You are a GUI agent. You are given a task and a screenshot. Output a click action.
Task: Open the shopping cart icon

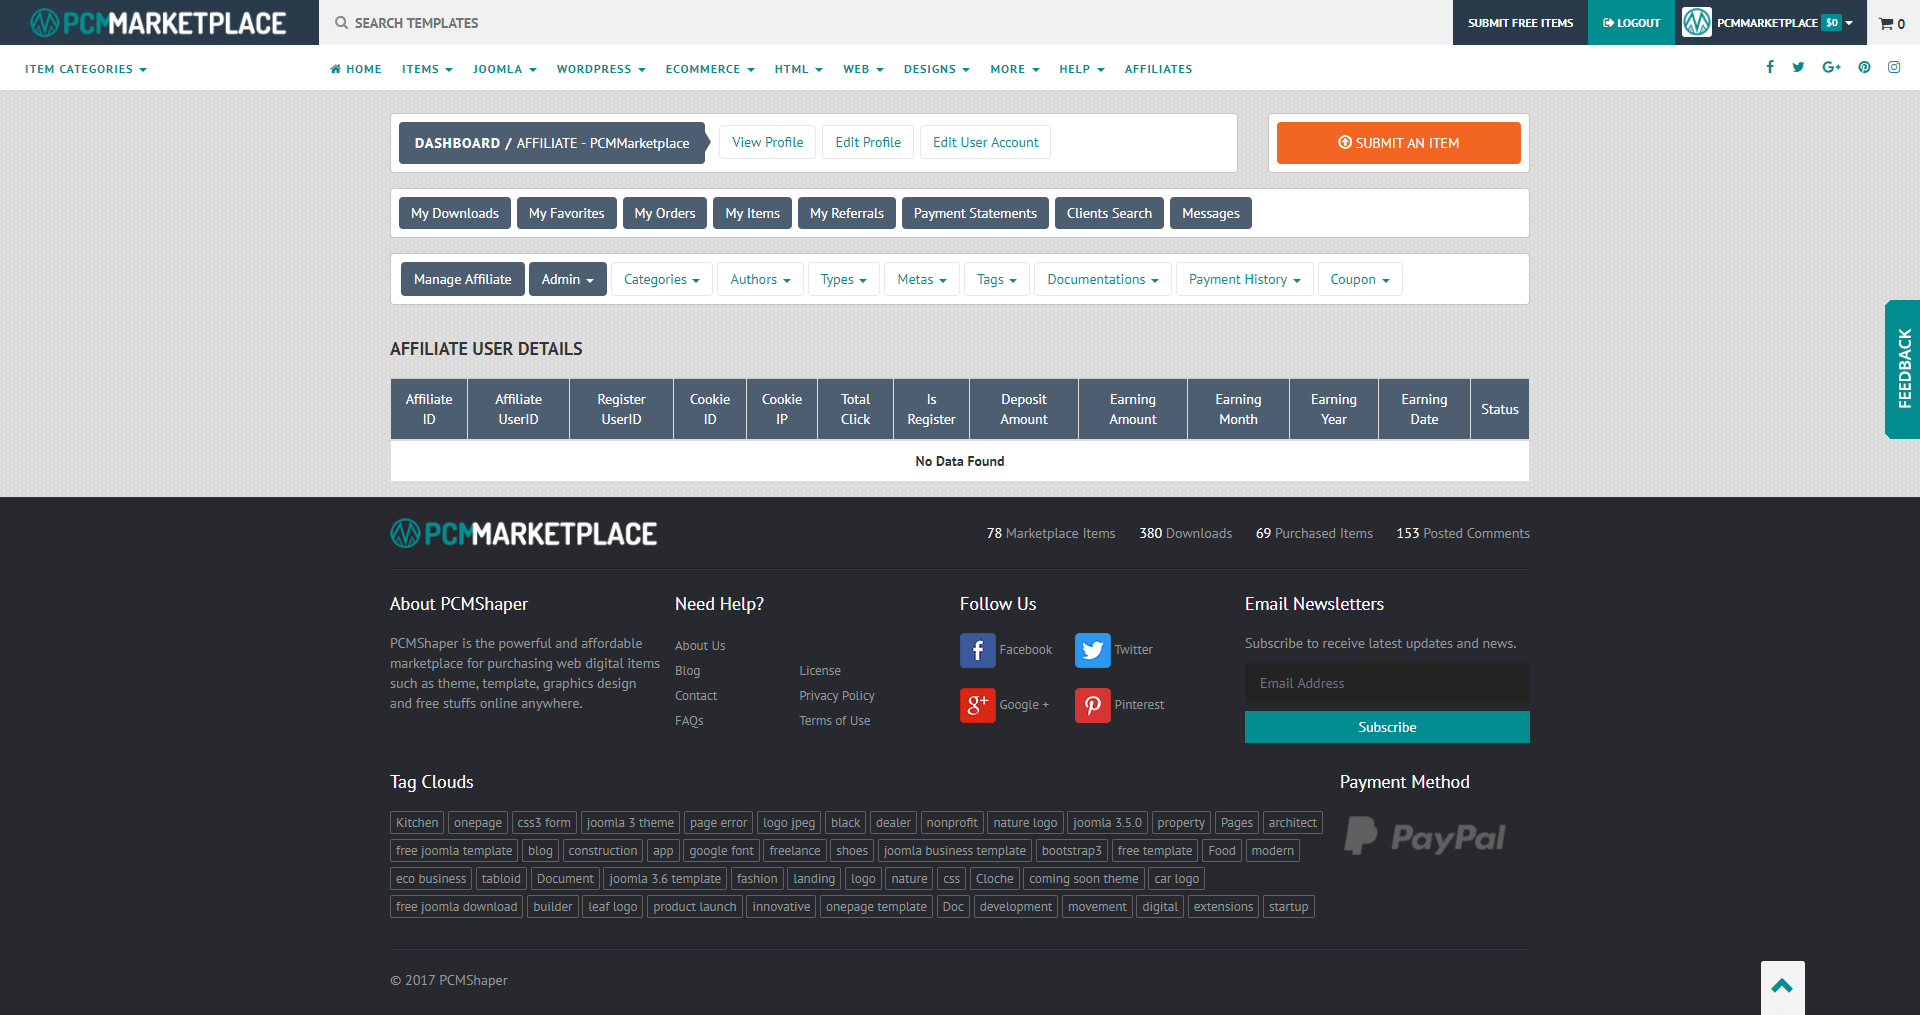click(x=1886, y=23)
